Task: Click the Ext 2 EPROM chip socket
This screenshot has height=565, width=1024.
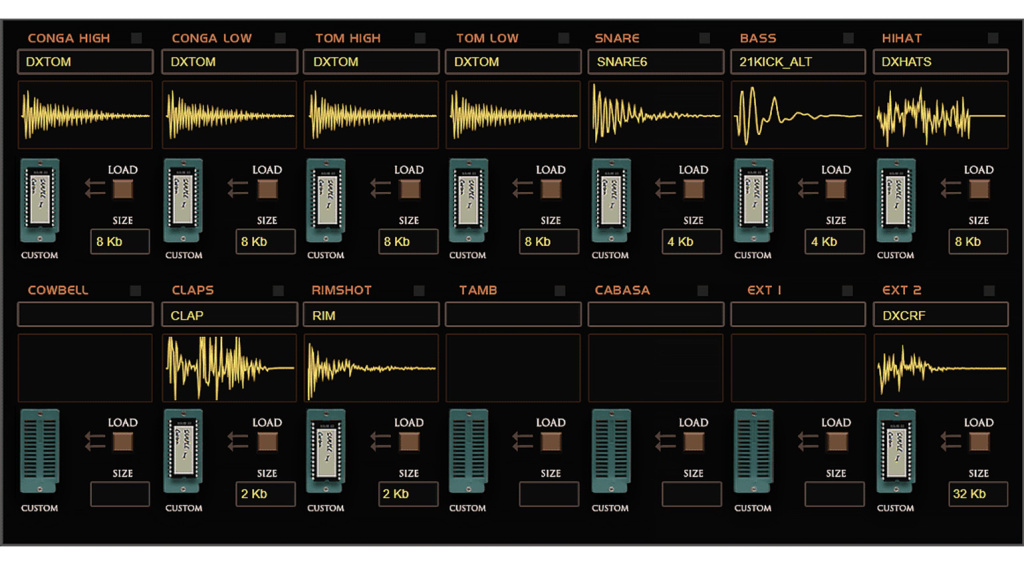Action: pyautogui.click(x=896, y=451)
